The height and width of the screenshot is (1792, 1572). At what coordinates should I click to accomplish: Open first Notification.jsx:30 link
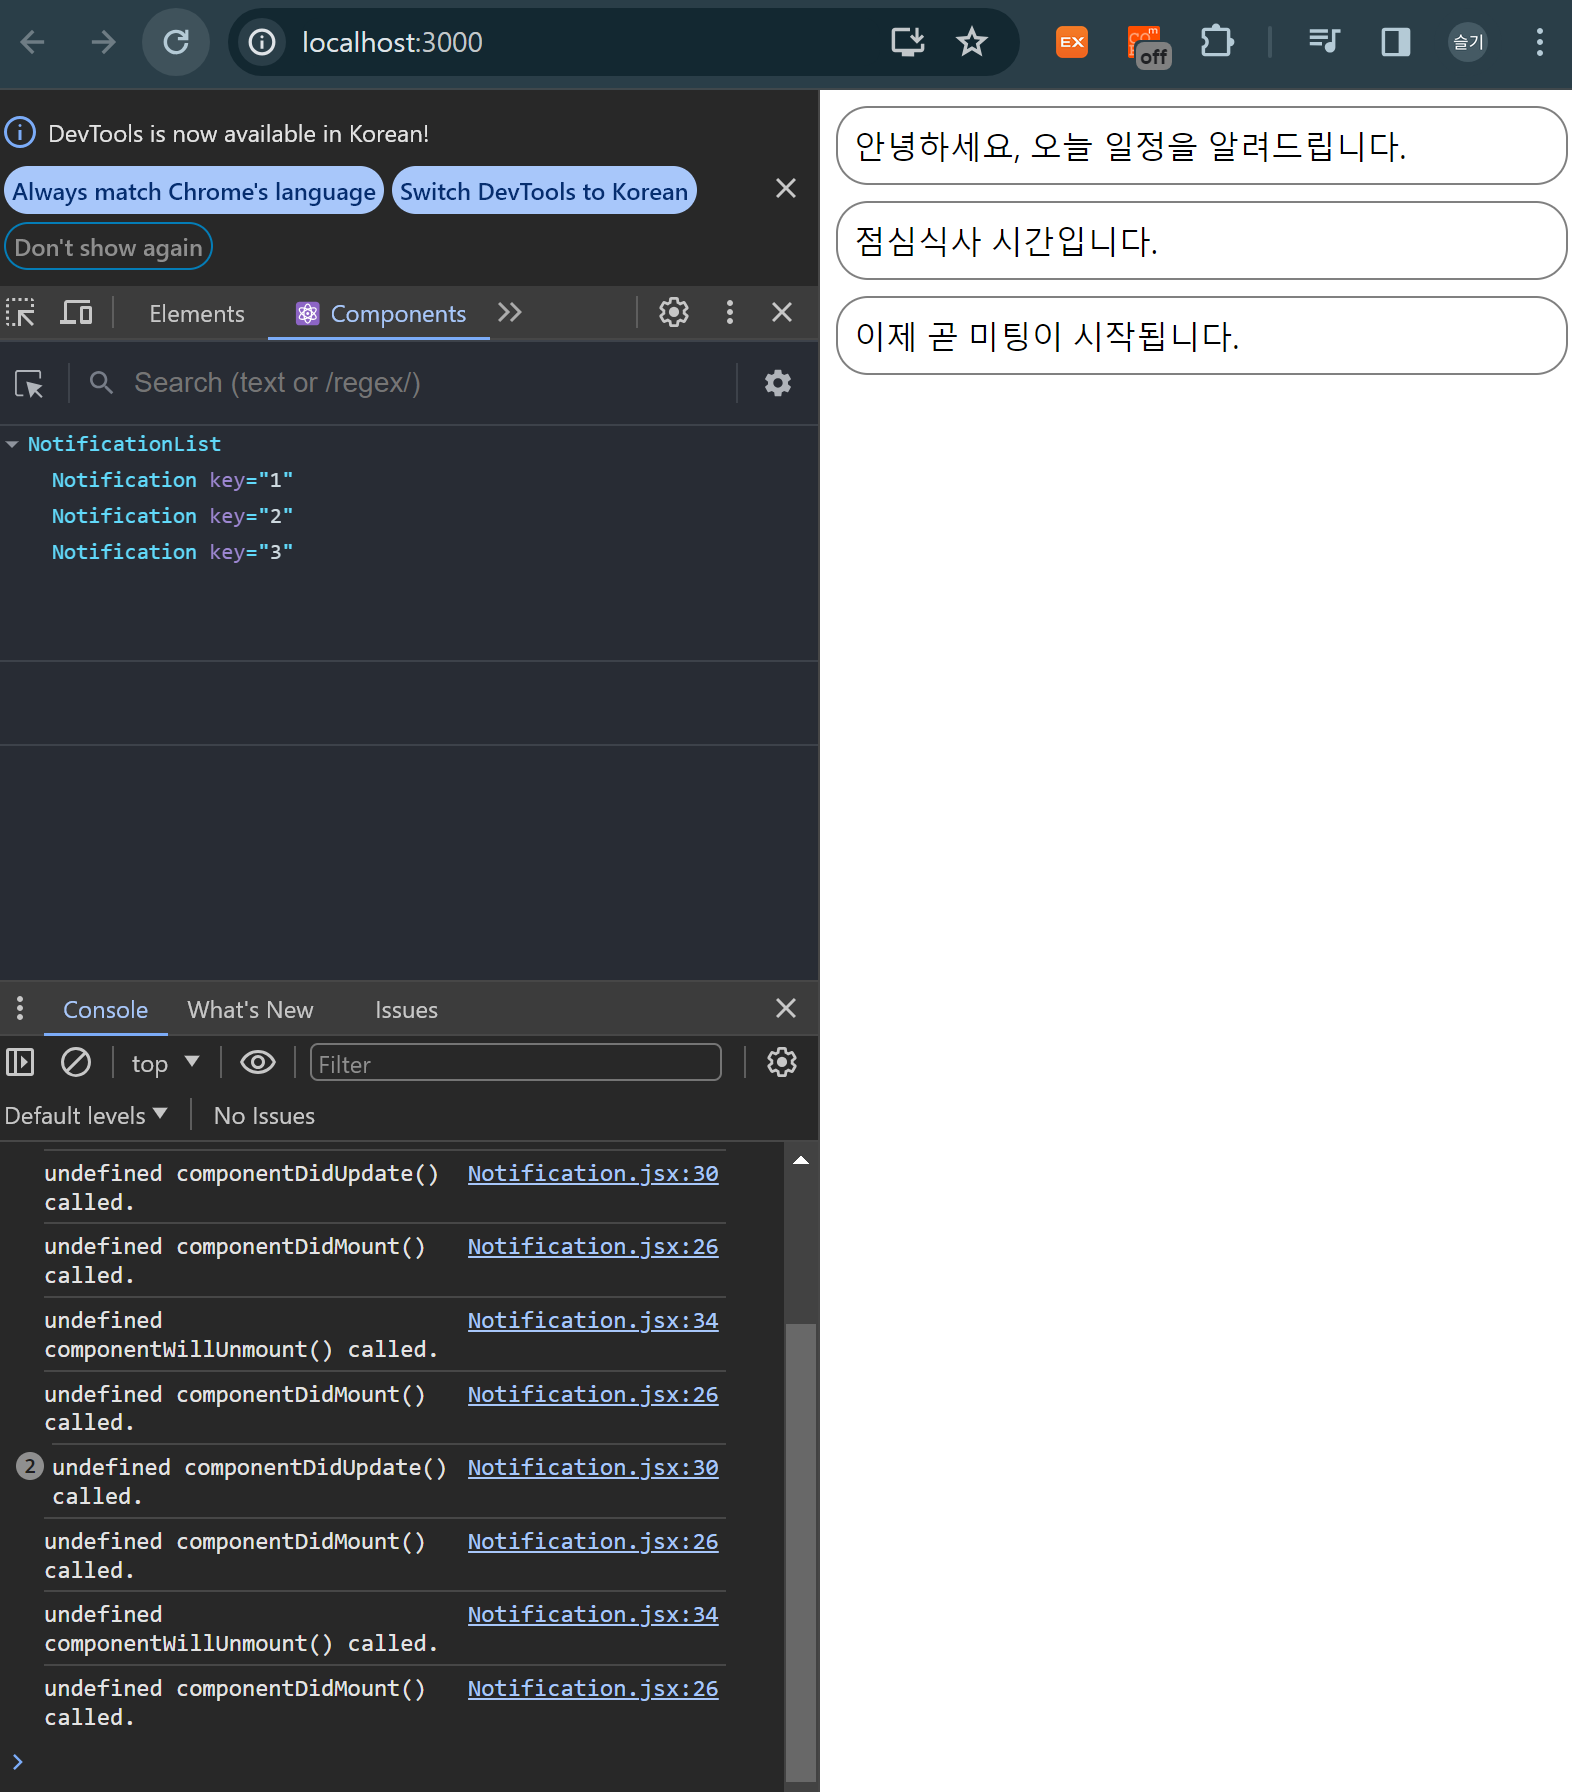pos(593,1173)
